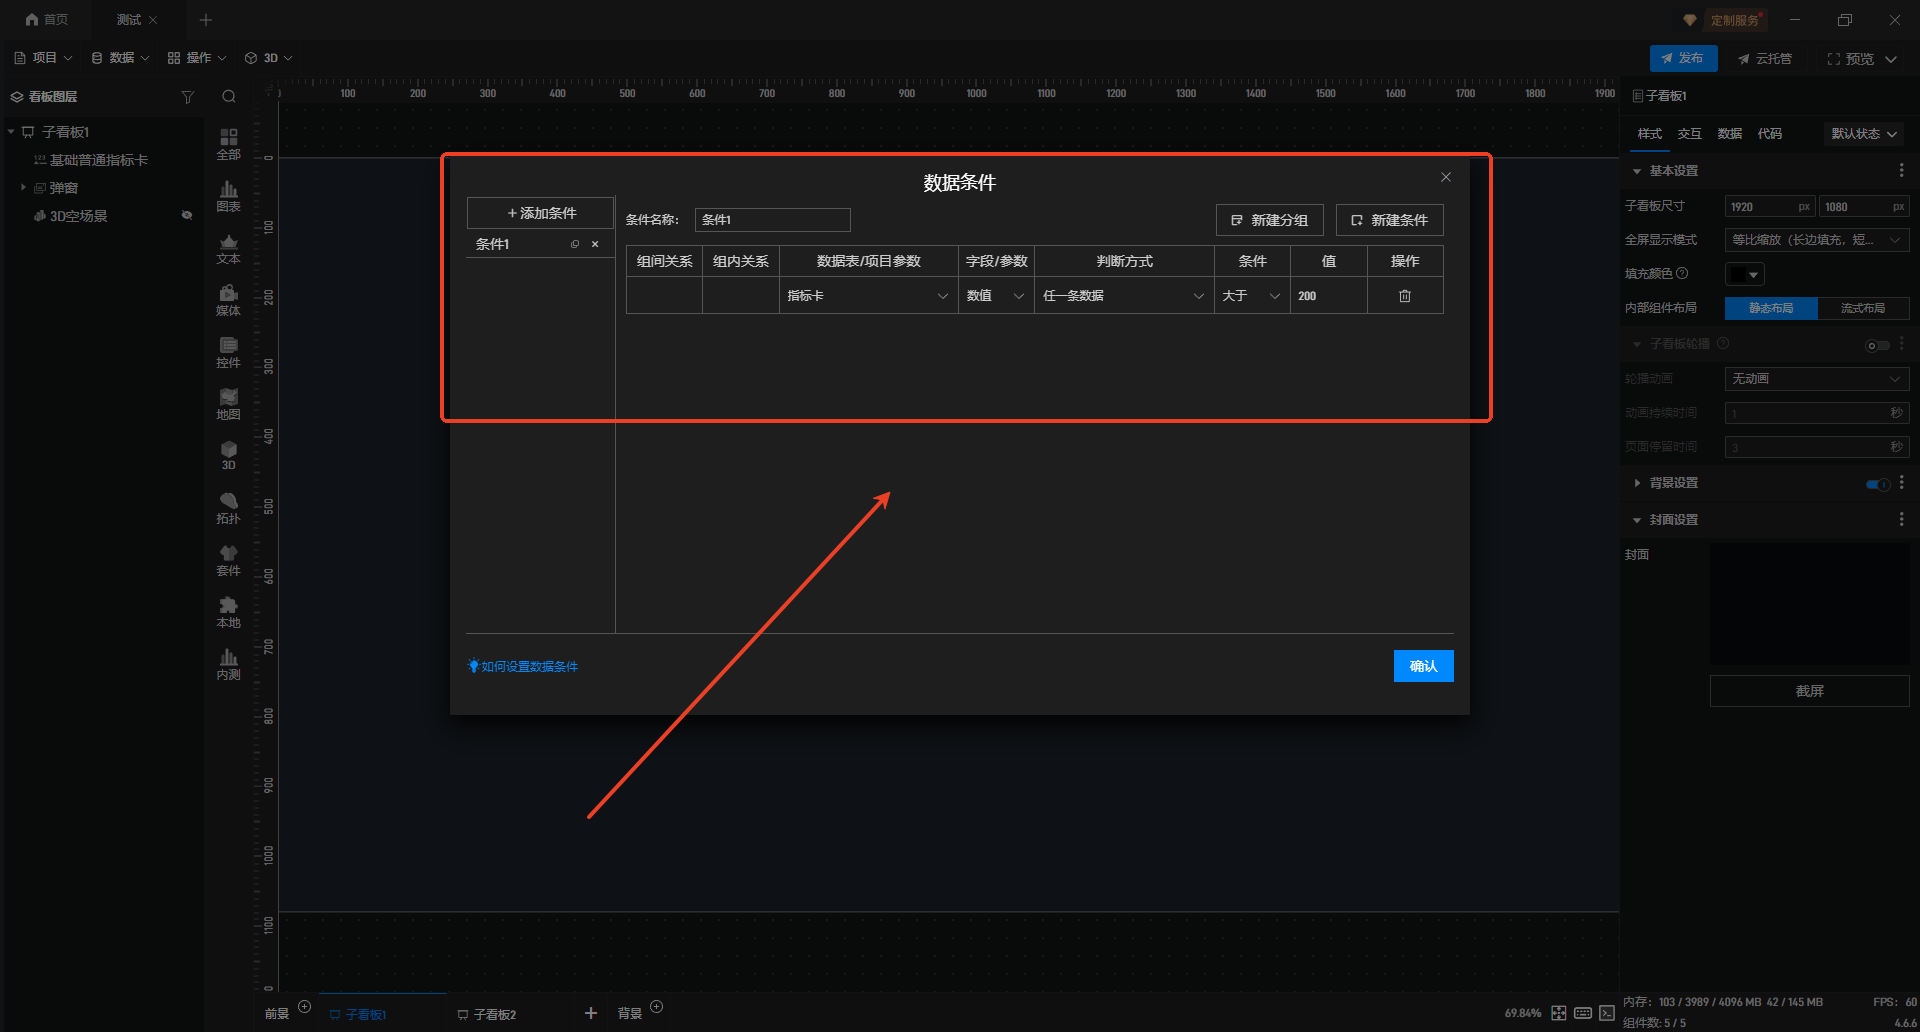Viewport: 1920px width, 1032px height.
Task: Remove 条件1 using its x icon
Action: pos(595,244)
